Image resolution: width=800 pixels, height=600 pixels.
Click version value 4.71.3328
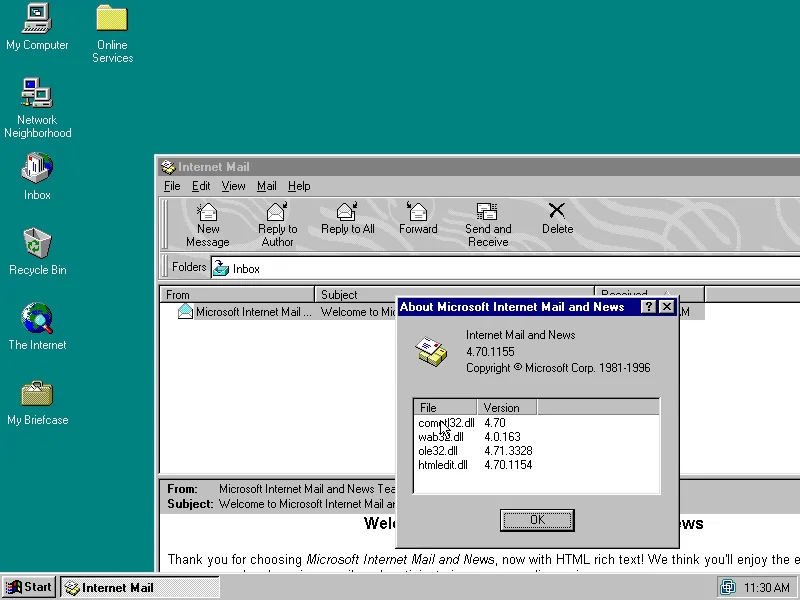[508, 451]
